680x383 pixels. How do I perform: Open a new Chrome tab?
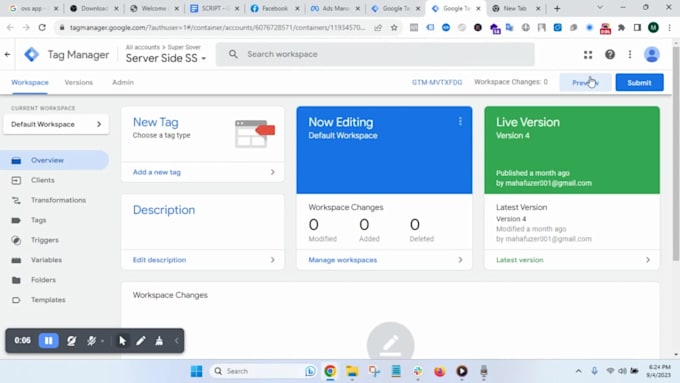pyautogui.click(x=557, y=8)
